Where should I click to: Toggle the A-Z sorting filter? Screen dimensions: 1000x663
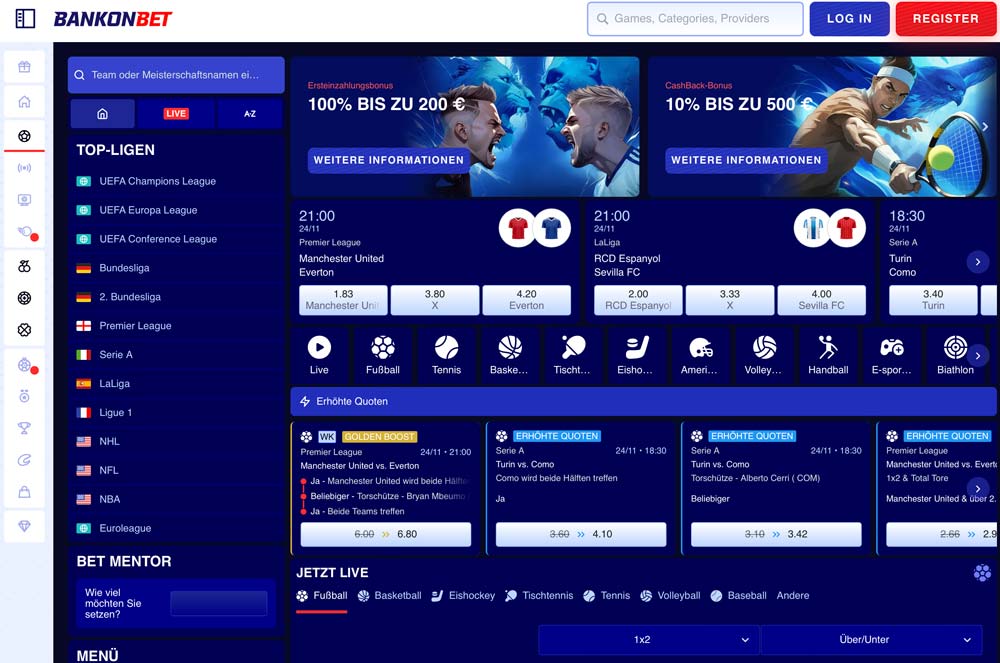(249, 113)
